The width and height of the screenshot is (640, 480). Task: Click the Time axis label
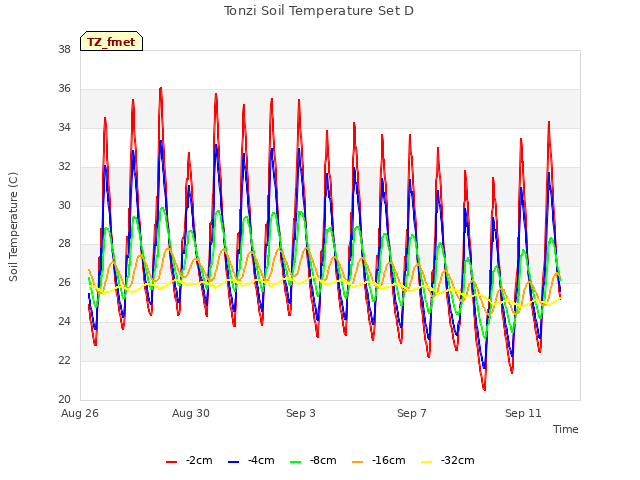[x=566, y=429]
